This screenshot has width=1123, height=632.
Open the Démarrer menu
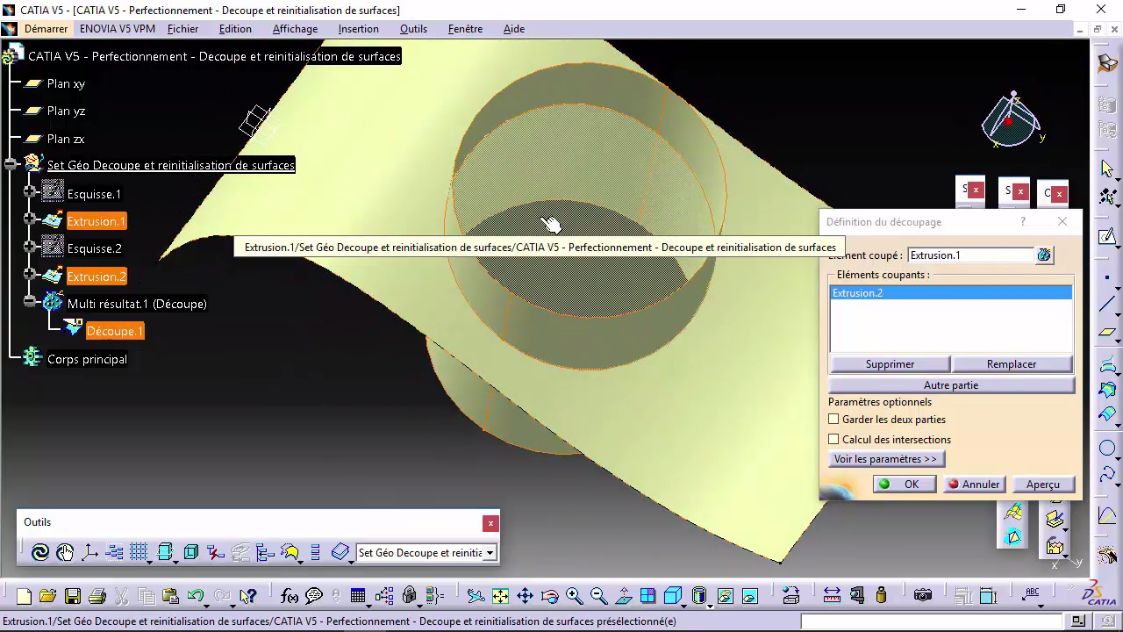46,29
